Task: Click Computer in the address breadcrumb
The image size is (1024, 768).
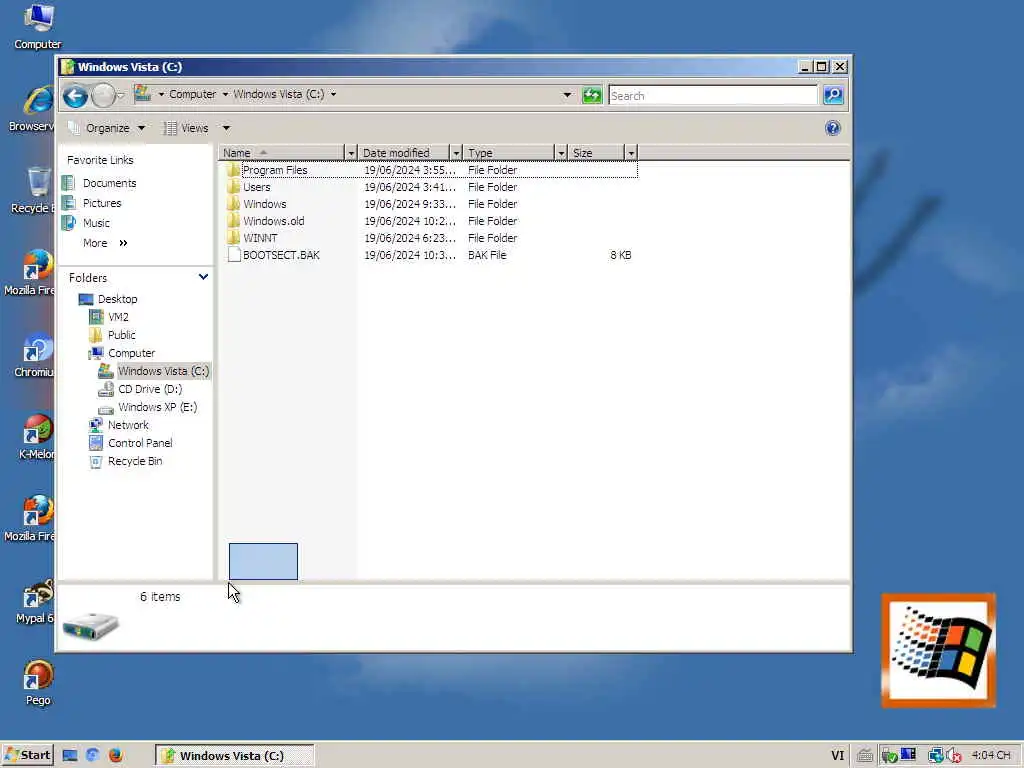Action: [193, 94]
